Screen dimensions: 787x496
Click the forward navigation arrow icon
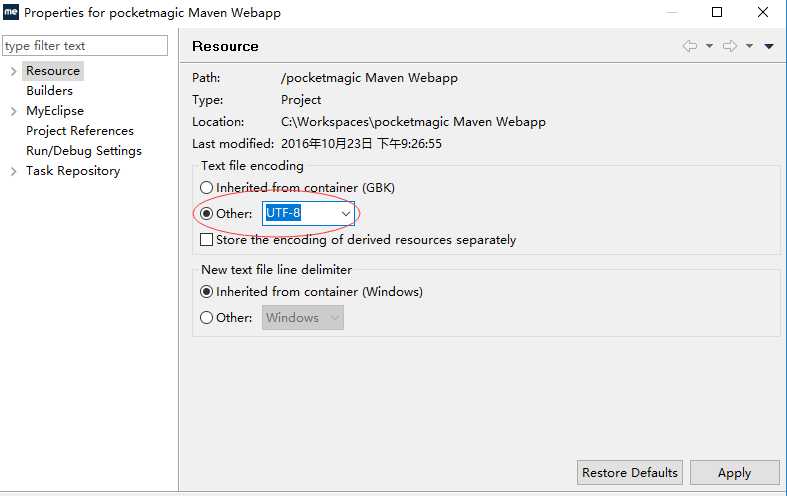point(730,46)
